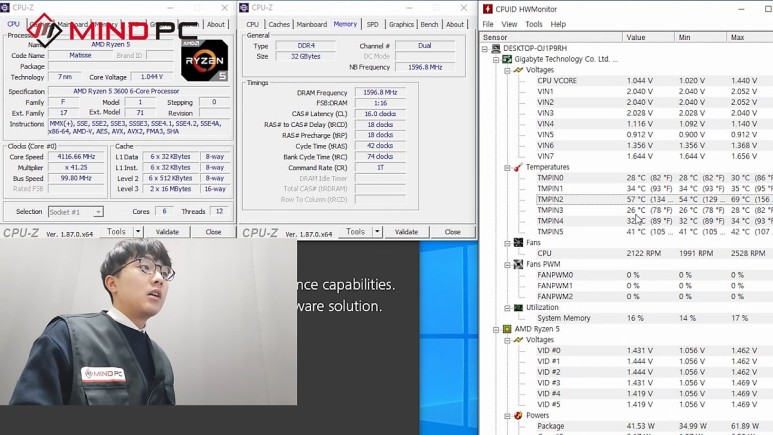Click the fan icon beside Fans

point(518,243)
